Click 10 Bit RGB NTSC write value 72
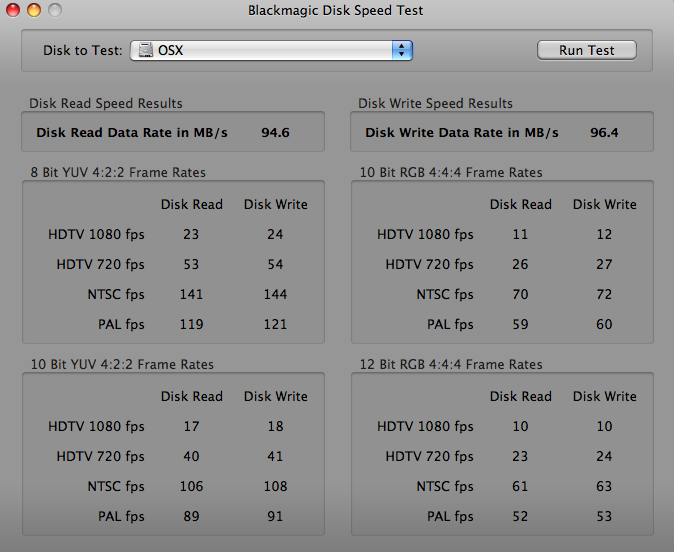Image resolution: width=674 pixels, height=552 pixels. 604,294
